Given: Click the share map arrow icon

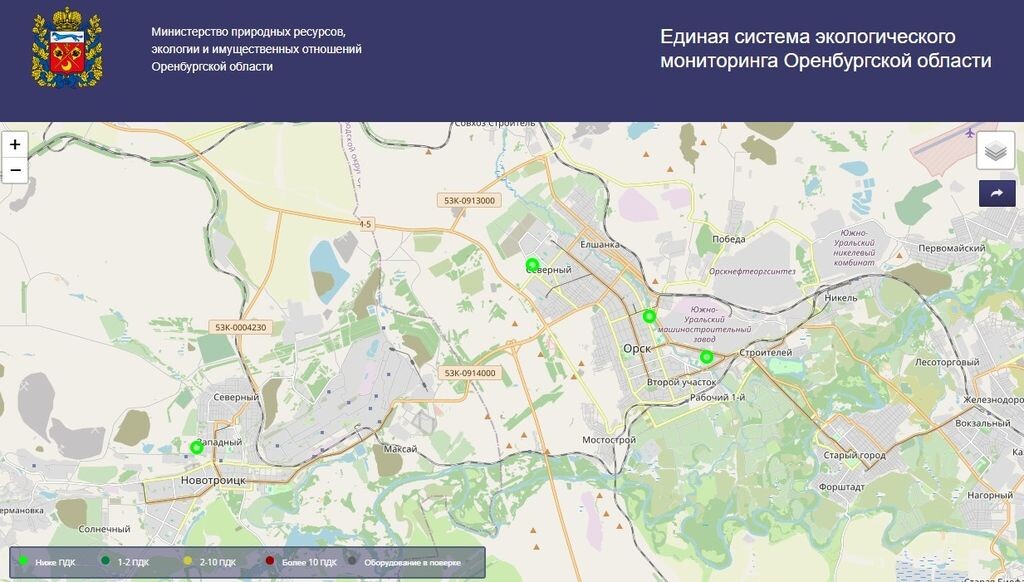Looking at the screenshot, I should tap(996, 191).
